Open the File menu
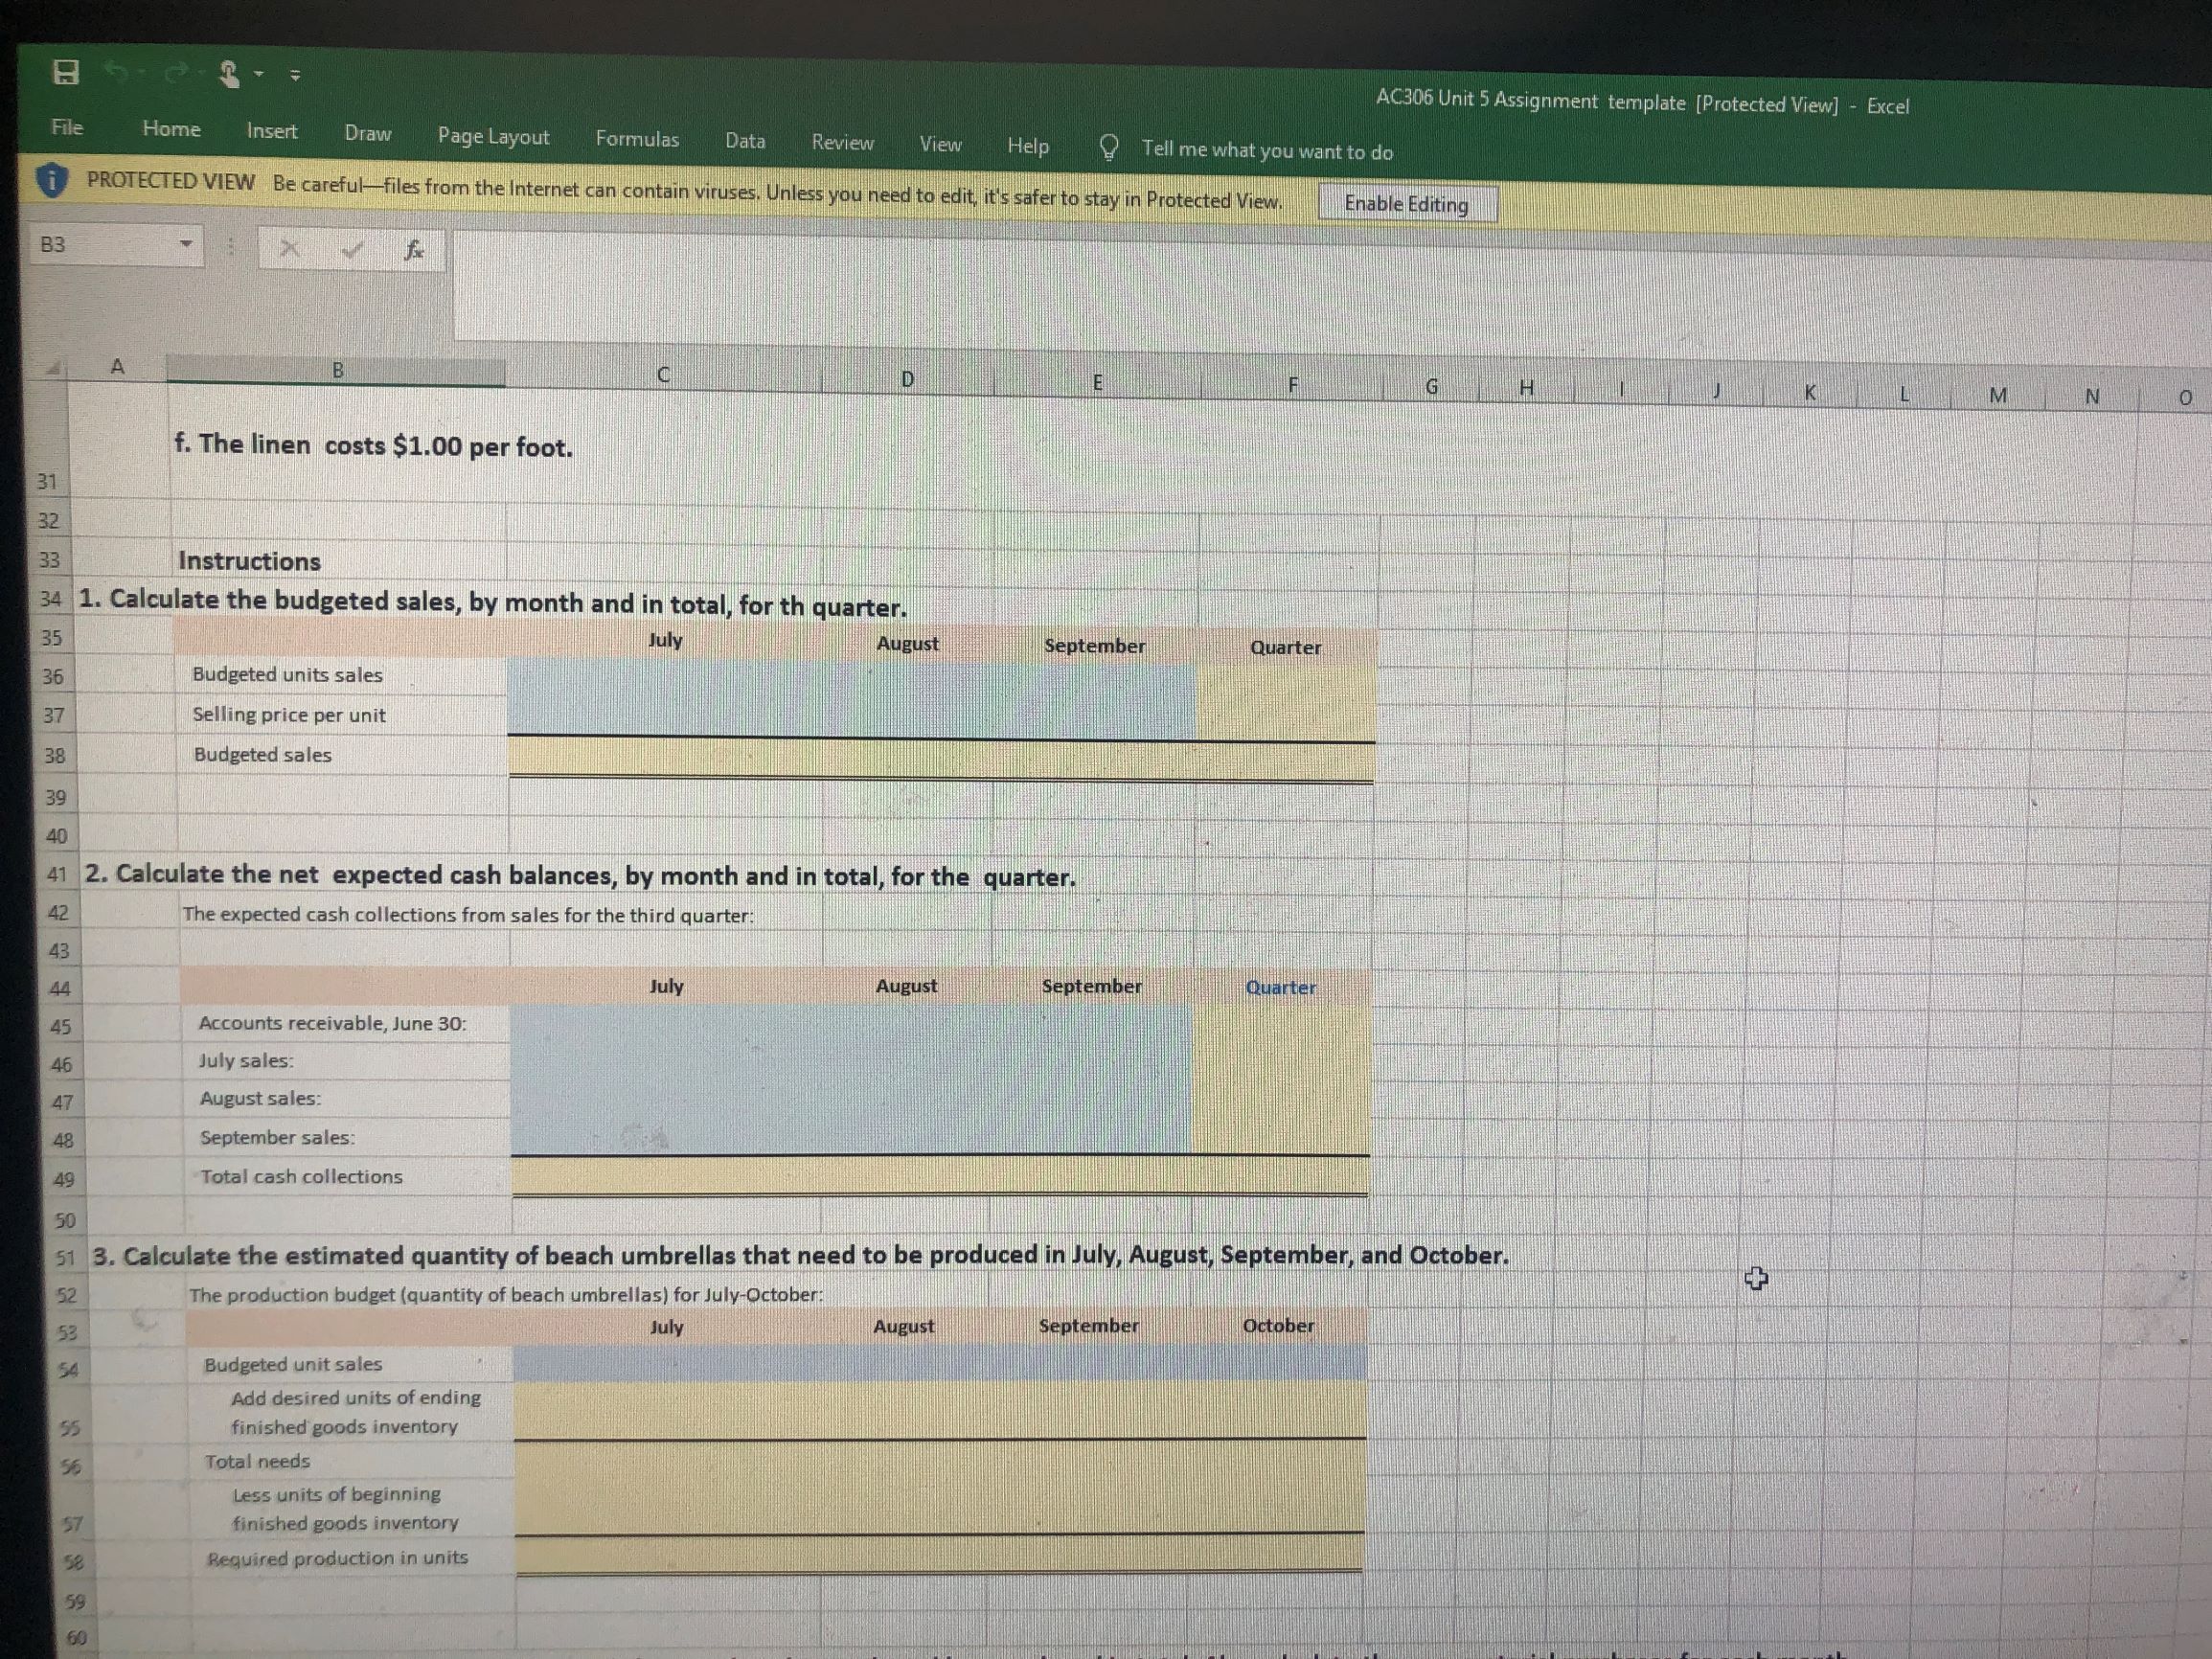The width and height of the screenshot is (2212, 1659). pos(66,128)
